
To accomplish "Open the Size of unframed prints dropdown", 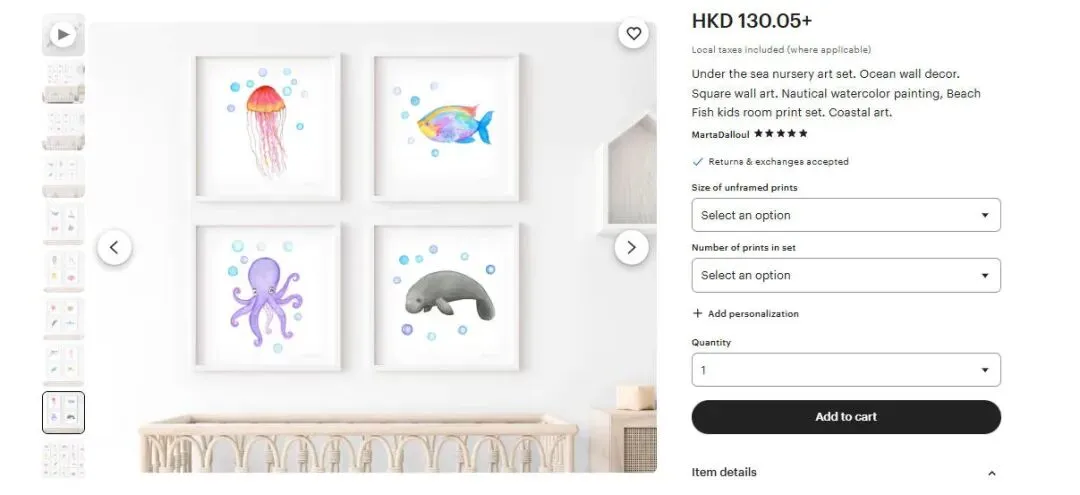I will 846,215.
